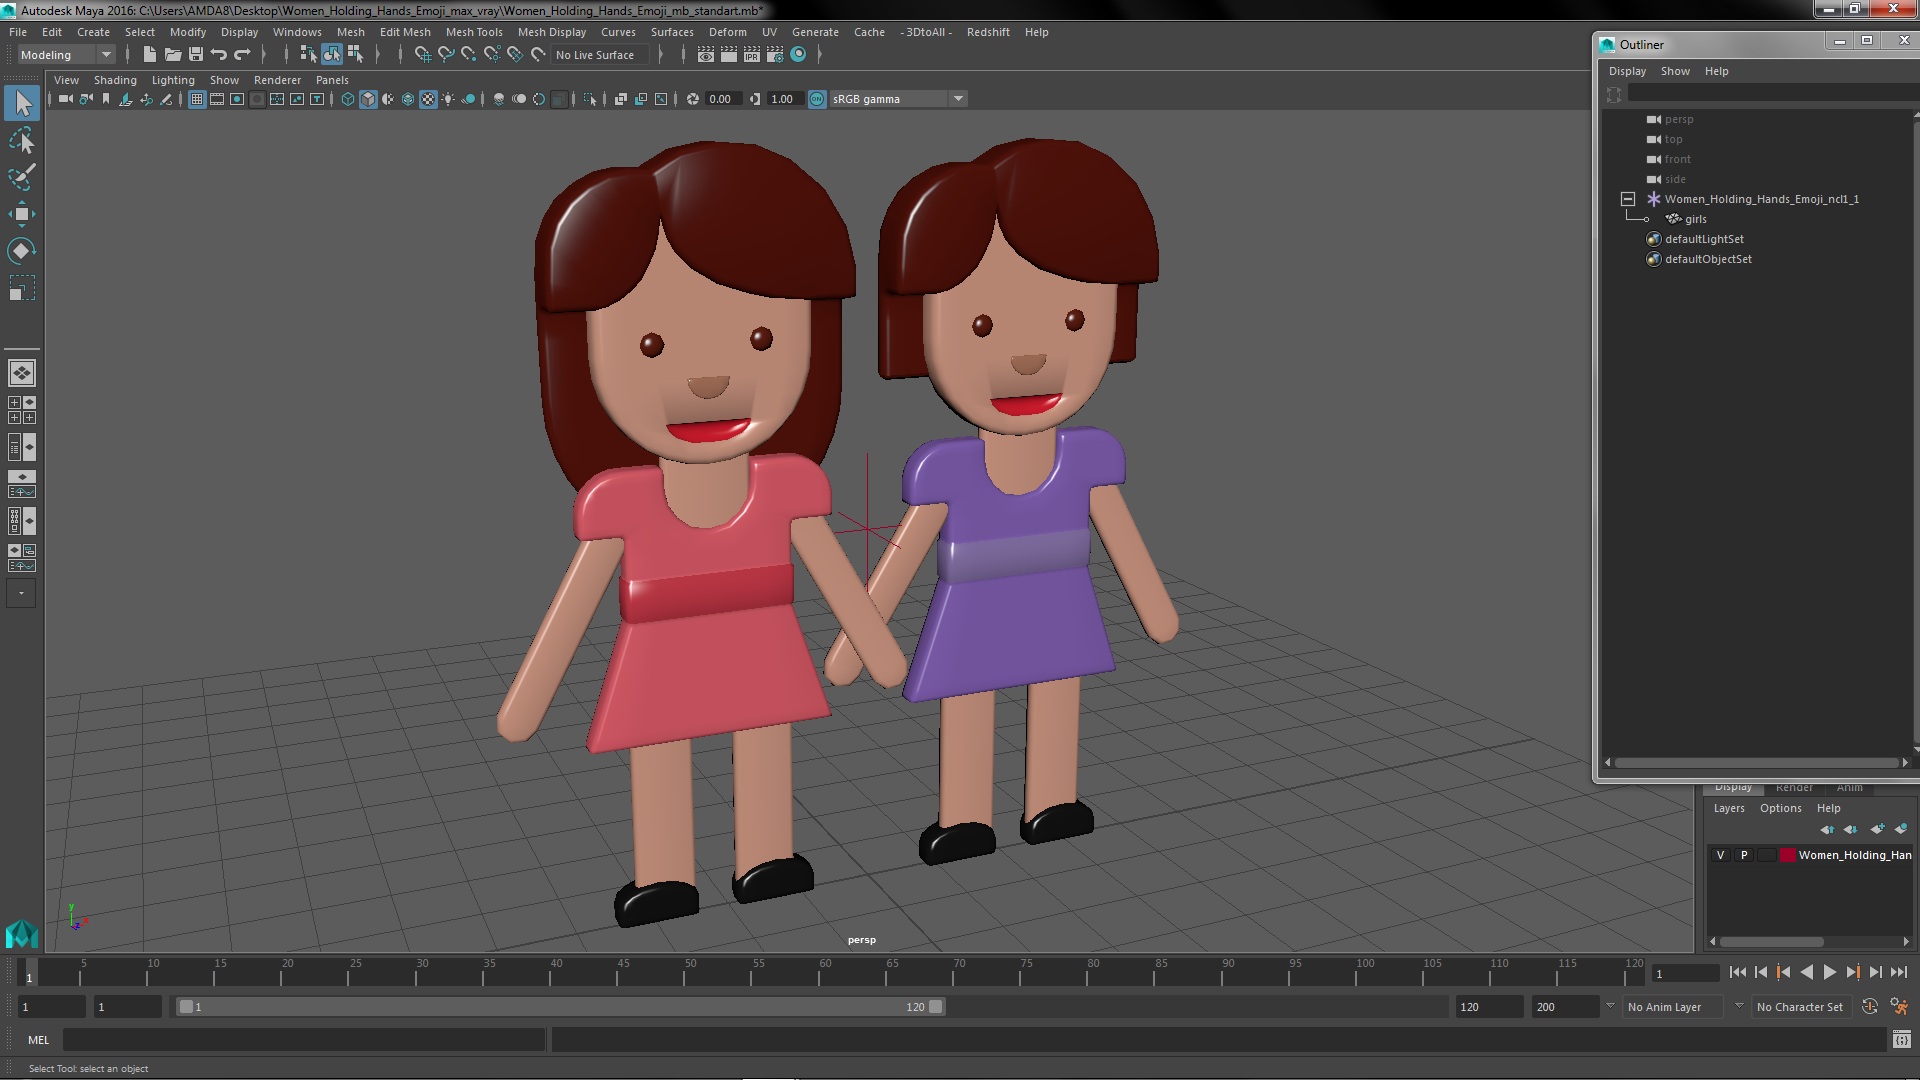Toggle wireframe display in viewport
The image size is (1920, 1080).
click(348, 99)
